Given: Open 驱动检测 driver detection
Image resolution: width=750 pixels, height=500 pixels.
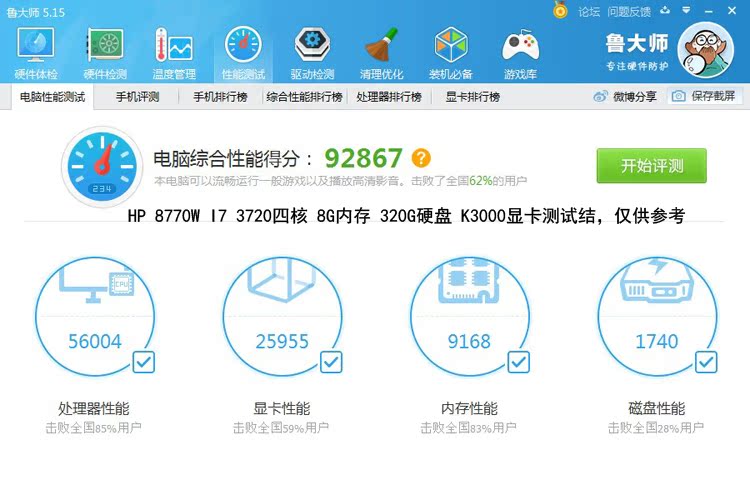Looking at the screenshot, I should point(312,53).
